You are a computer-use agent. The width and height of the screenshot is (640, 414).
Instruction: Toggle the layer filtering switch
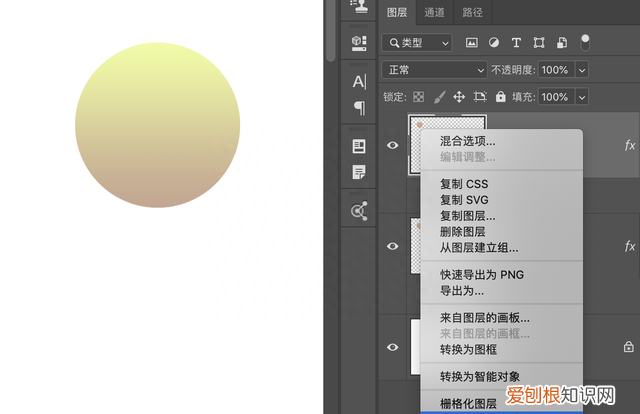click(585, 42)
